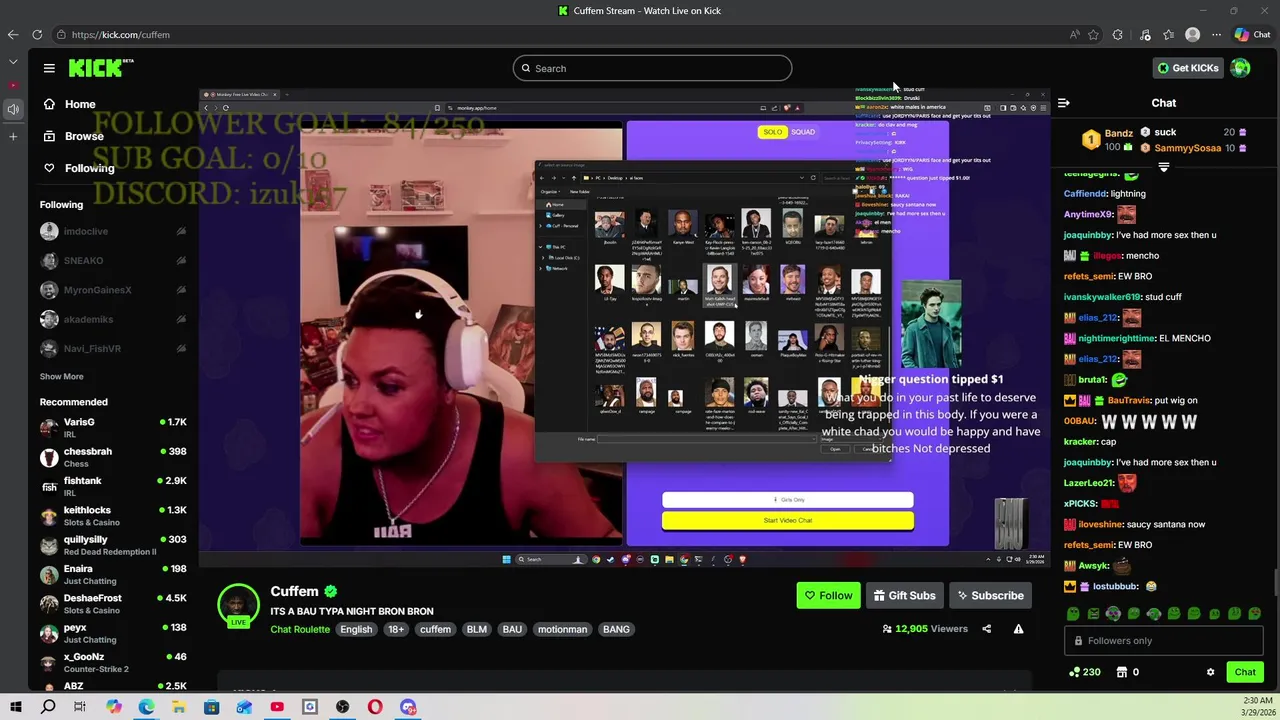Open the vertical tabs dropdown in the Edge sidebar
1280x720 pixels.
(x=13, y=62)
